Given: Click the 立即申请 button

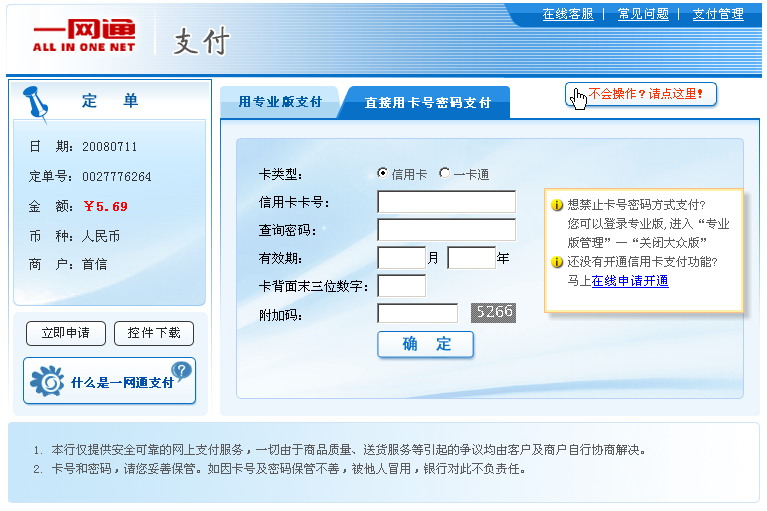Looking at the screenshot, I should [x=66, y=333].
